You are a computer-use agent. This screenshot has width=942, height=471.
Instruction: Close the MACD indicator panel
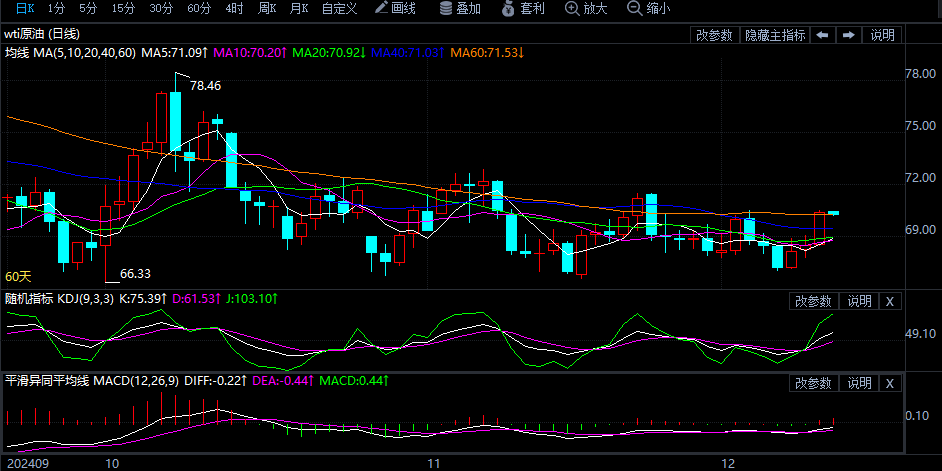890,383
